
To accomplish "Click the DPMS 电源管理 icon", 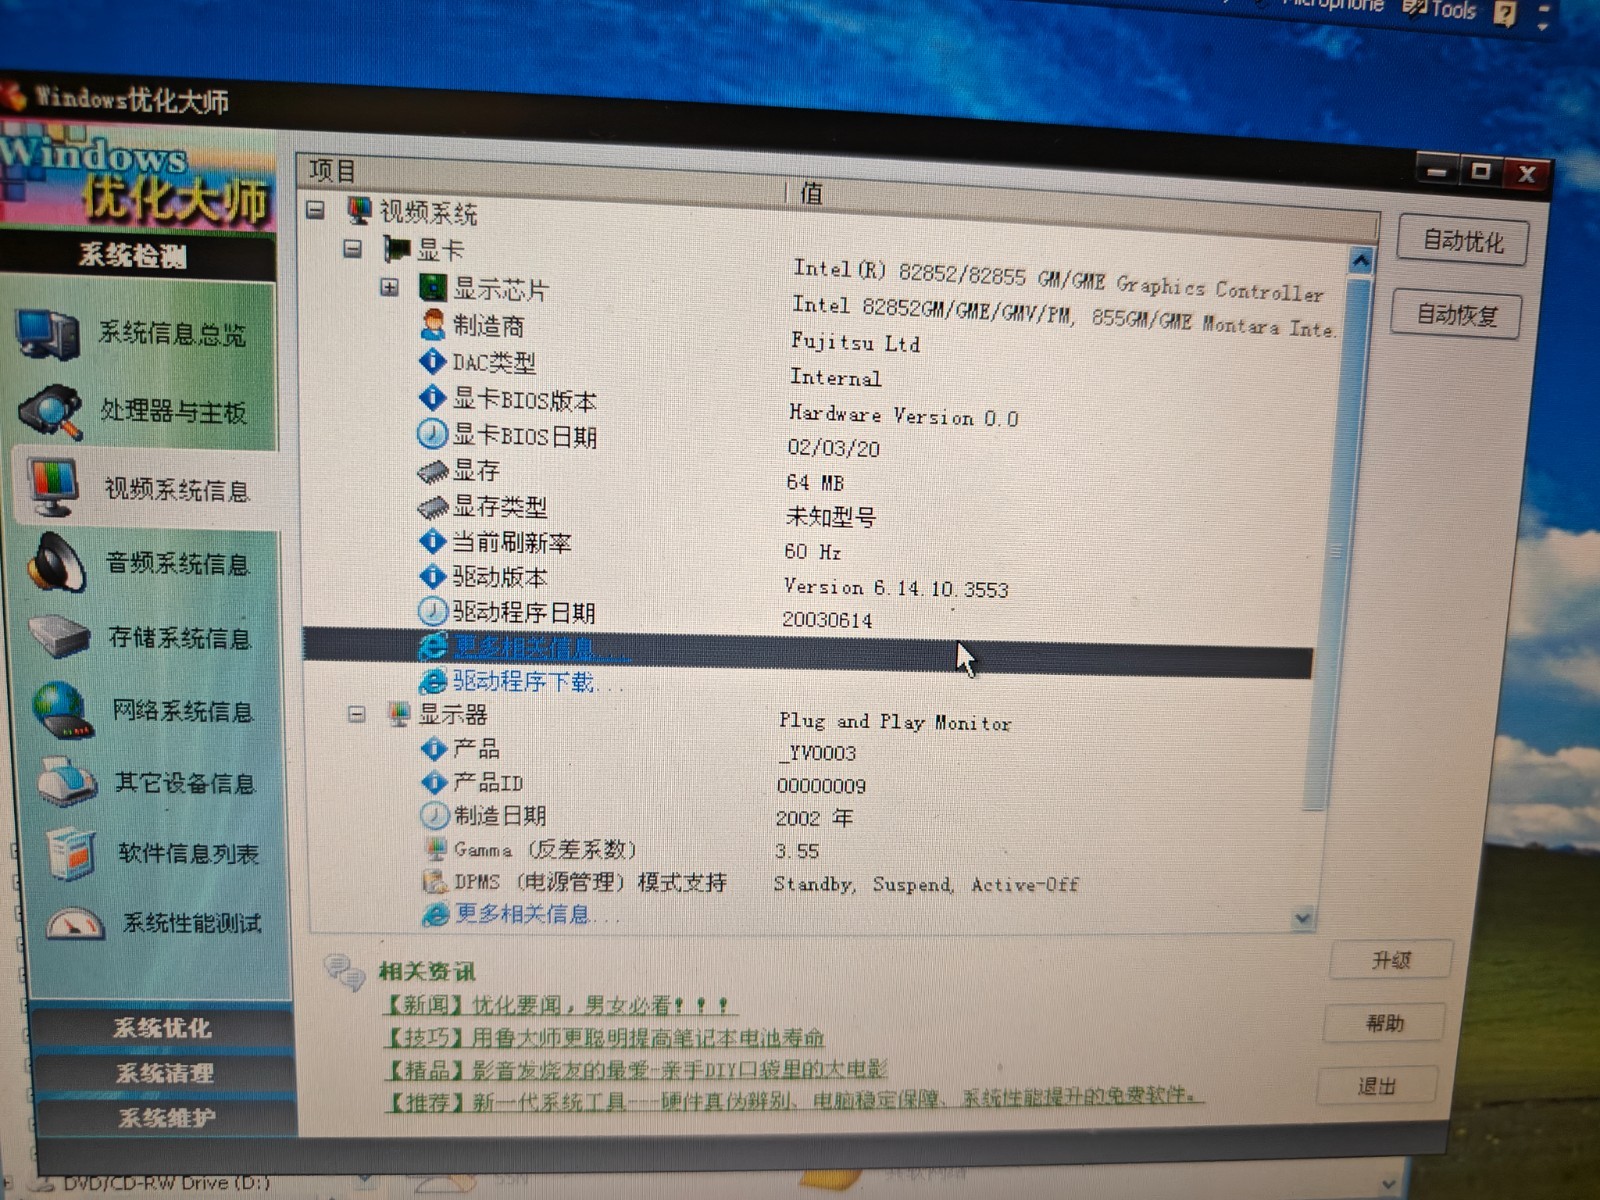I will click(434, 882).
